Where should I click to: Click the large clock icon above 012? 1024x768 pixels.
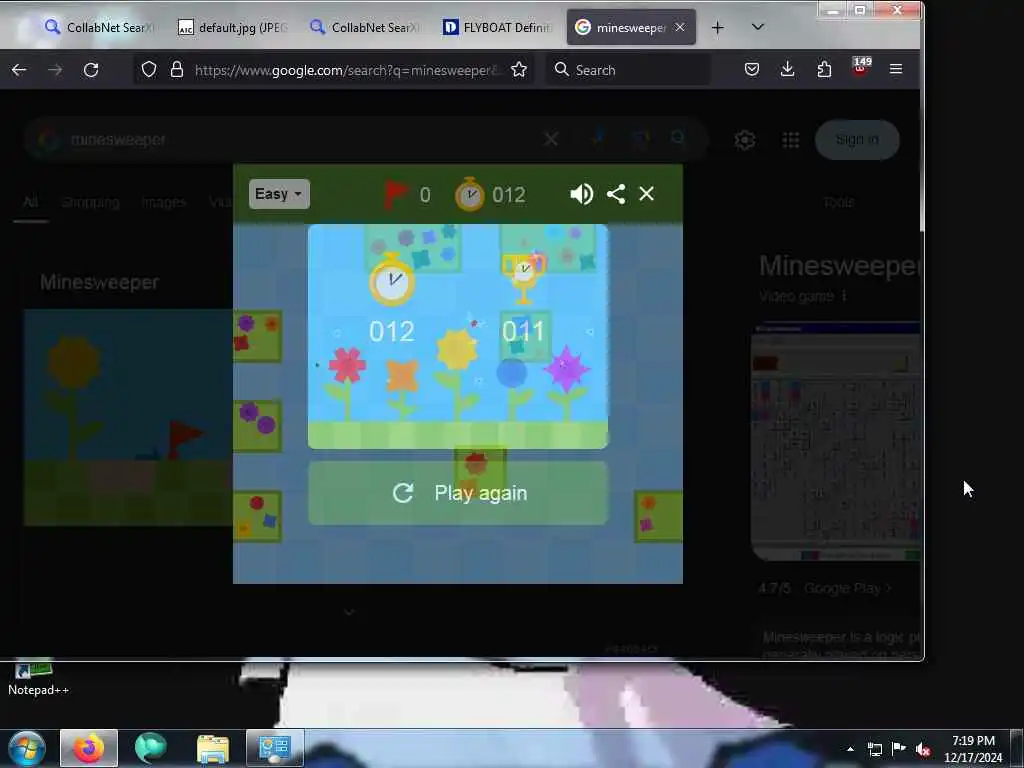pyautogui.click(x=392, y=280)
